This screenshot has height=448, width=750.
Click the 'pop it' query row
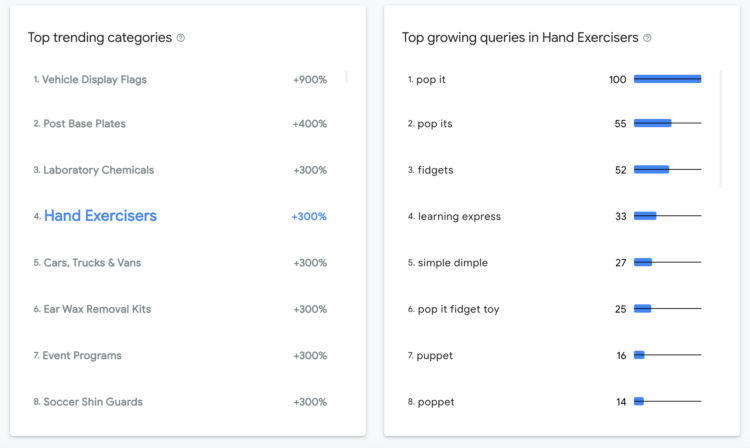click(554, 79)
